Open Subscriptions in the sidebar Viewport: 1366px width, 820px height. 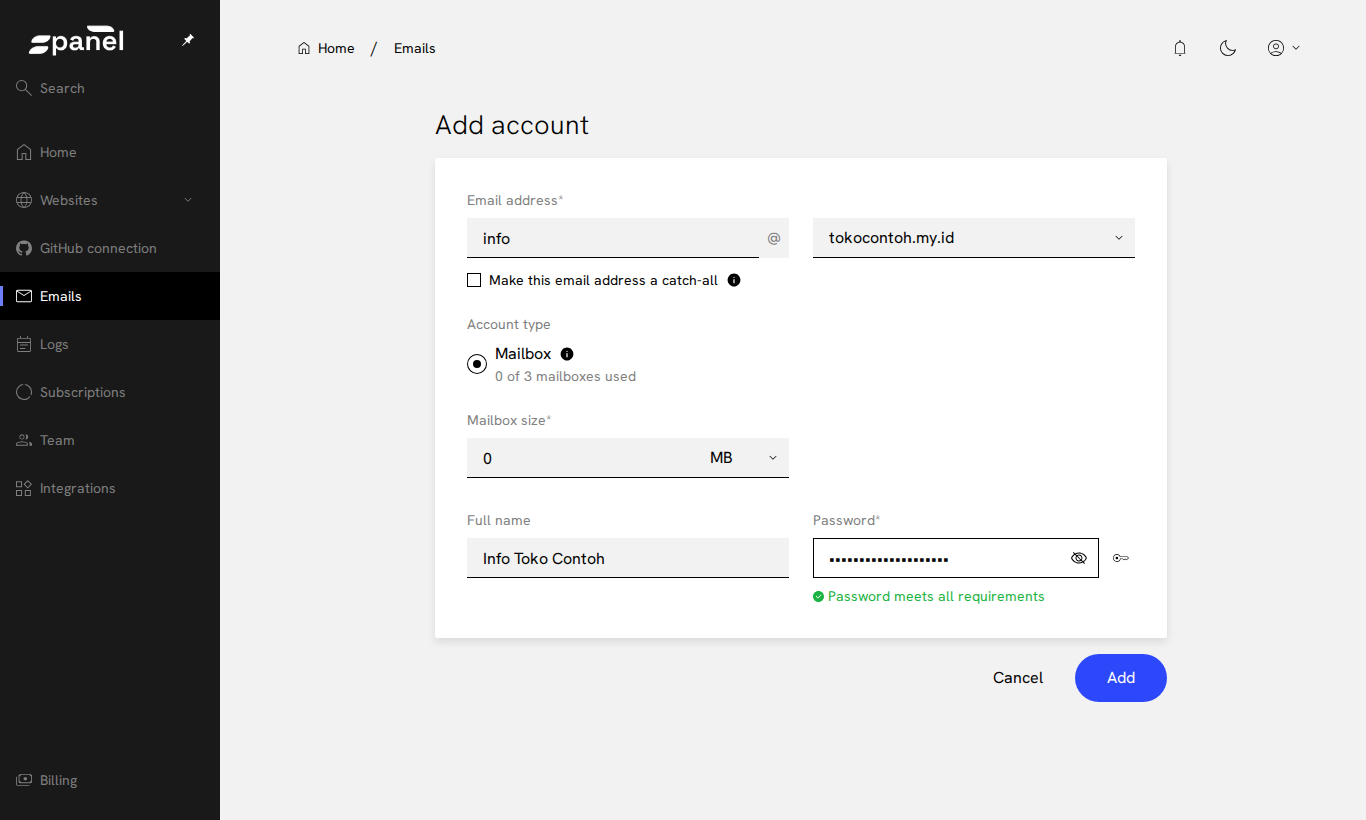tap(110, 392)
